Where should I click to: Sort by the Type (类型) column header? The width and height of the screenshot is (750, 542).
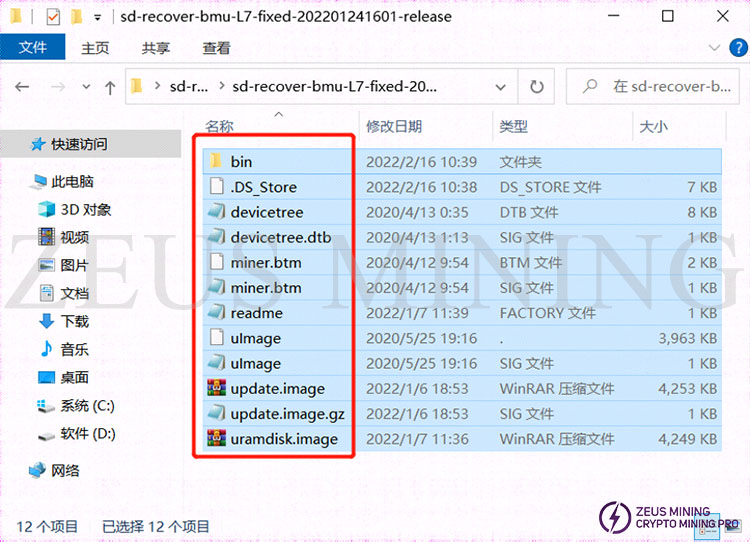click(x=513, y=126)
